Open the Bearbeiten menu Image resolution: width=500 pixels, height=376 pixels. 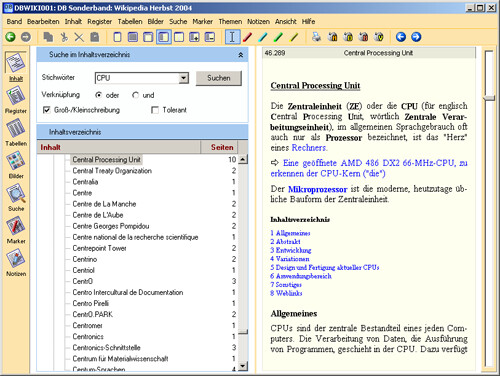[43, 22]
